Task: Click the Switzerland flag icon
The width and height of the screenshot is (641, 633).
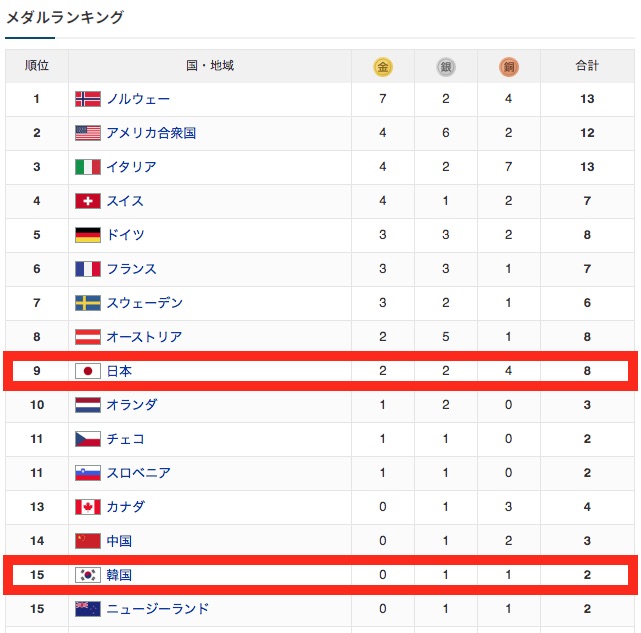Action: 88,201
